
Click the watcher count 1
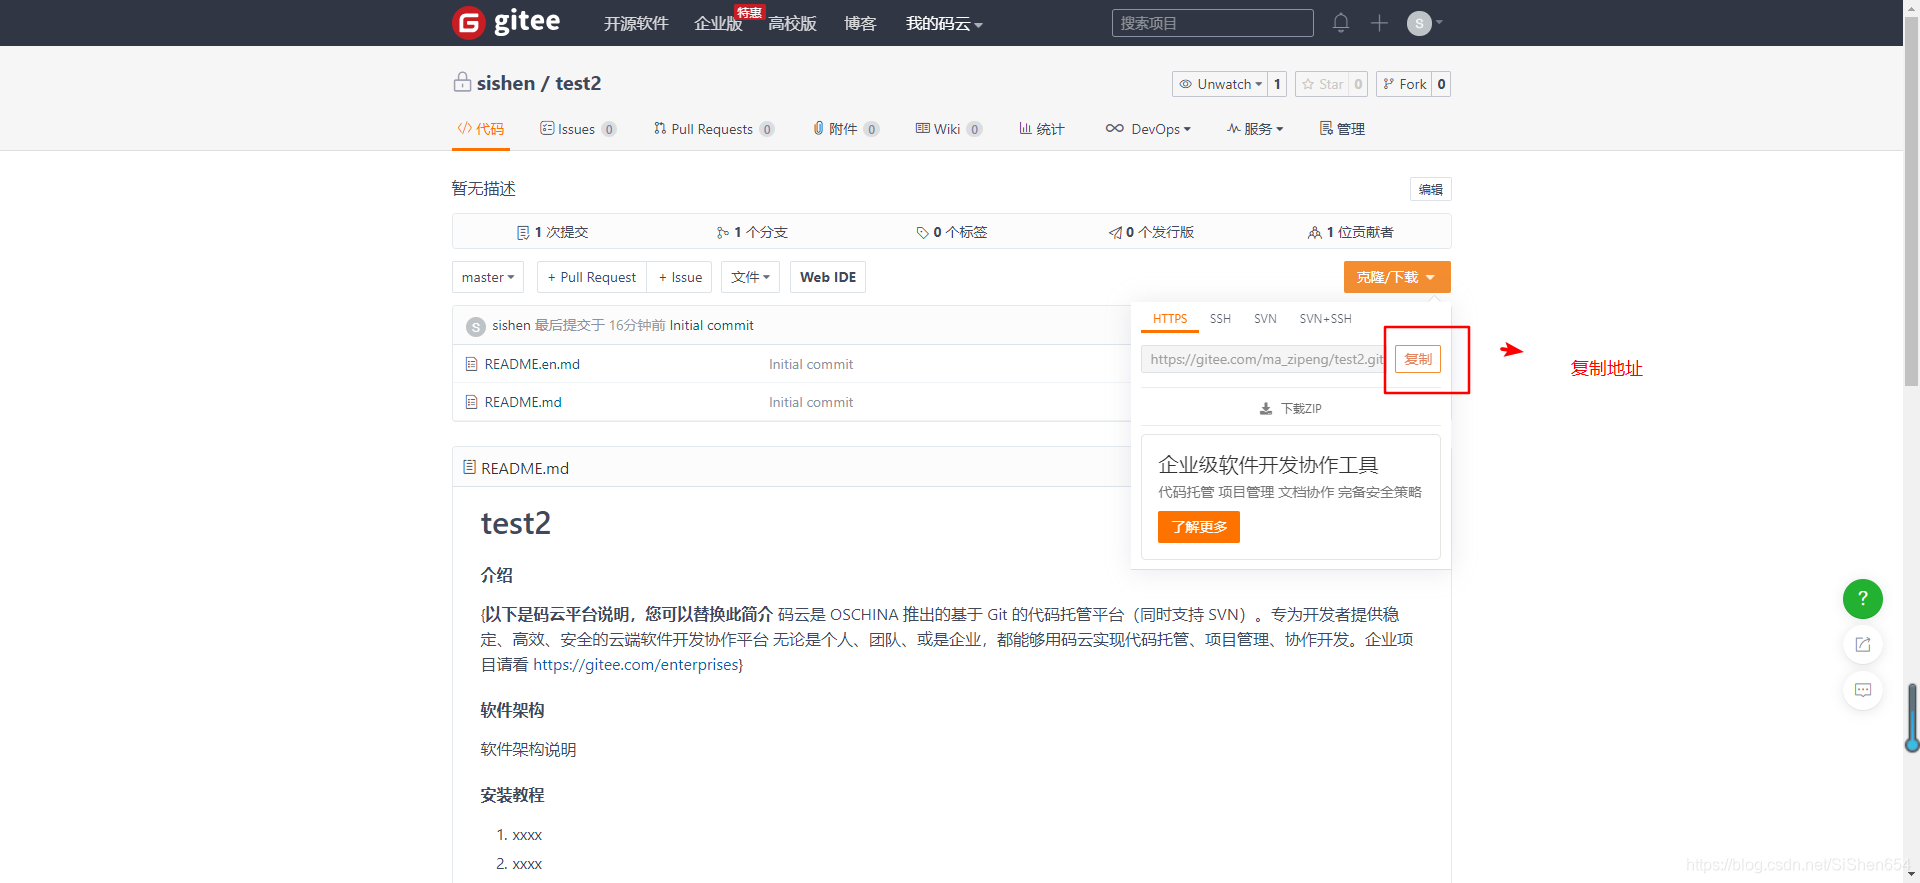(x=1277, y=84)
